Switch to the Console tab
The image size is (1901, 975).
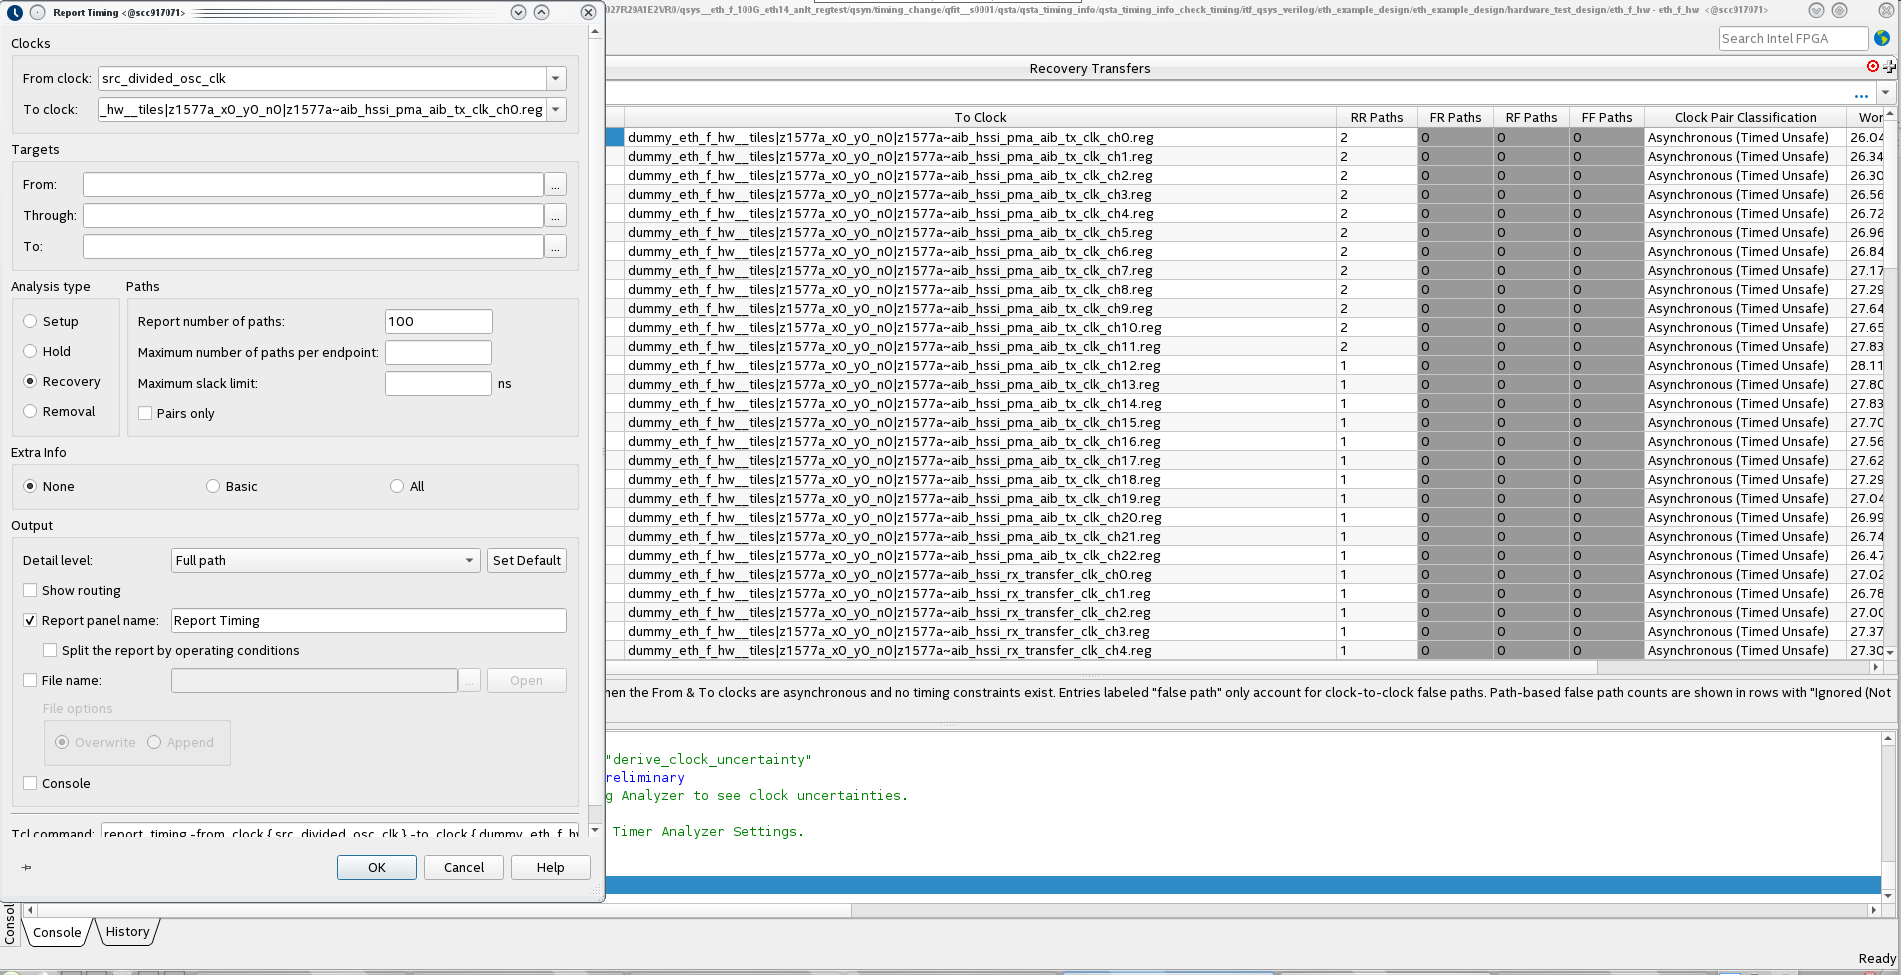coord(57,932)
